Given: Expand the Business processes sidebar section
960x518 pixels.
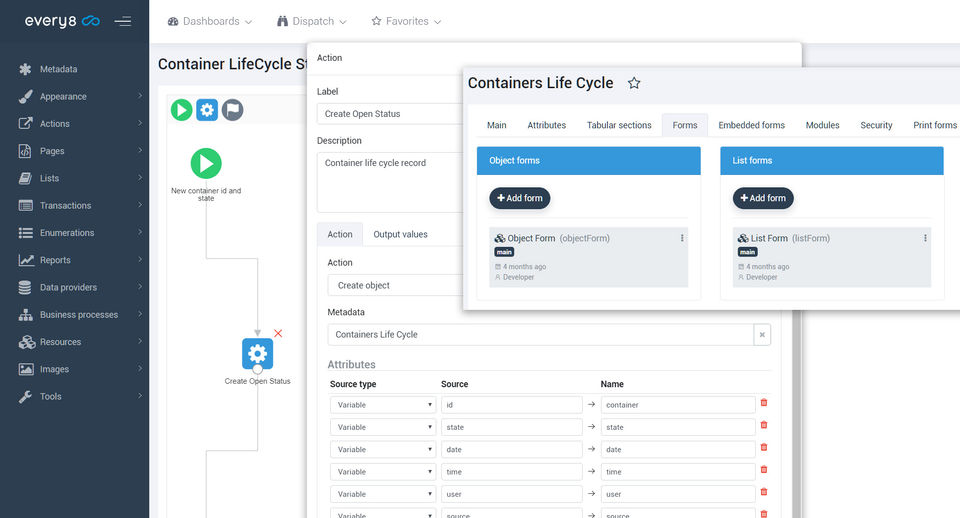Looking at the screenshot, I should click(x=80, y=315).
